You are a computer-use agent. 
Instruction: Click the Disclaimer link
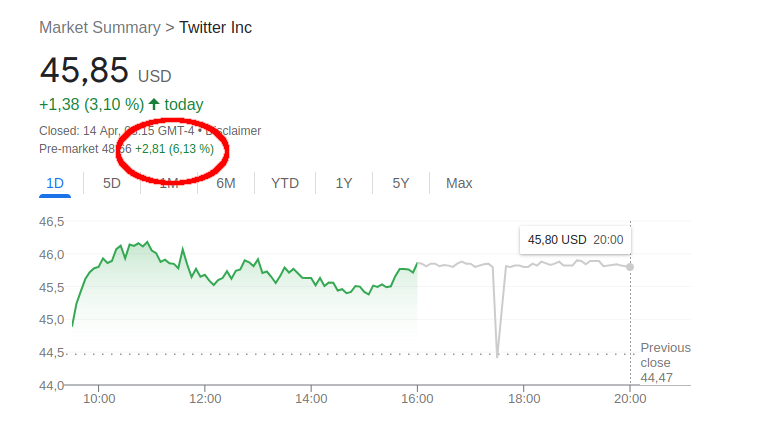point(233,131)
